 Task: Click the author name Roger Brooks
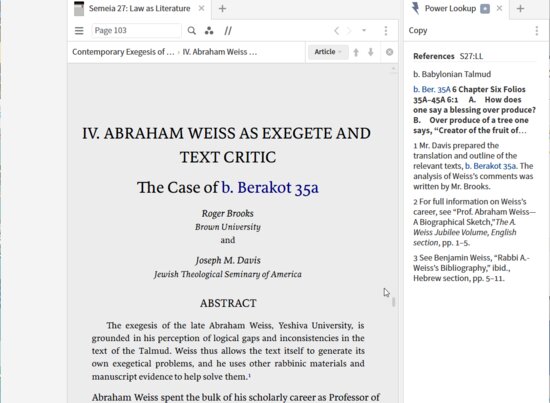(228, 213)
